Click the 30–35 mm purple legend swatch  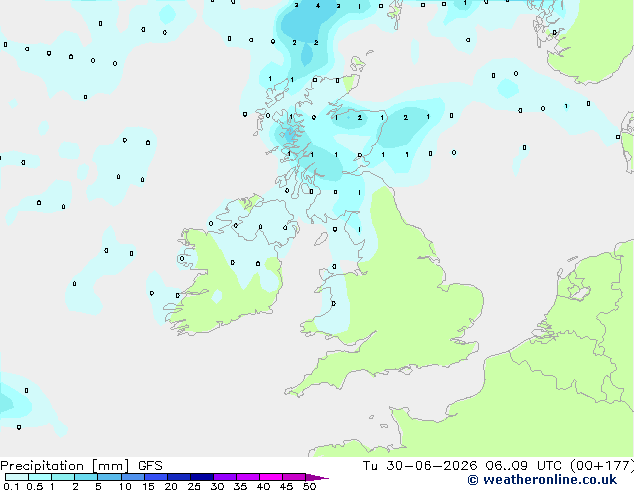(225, 477)
